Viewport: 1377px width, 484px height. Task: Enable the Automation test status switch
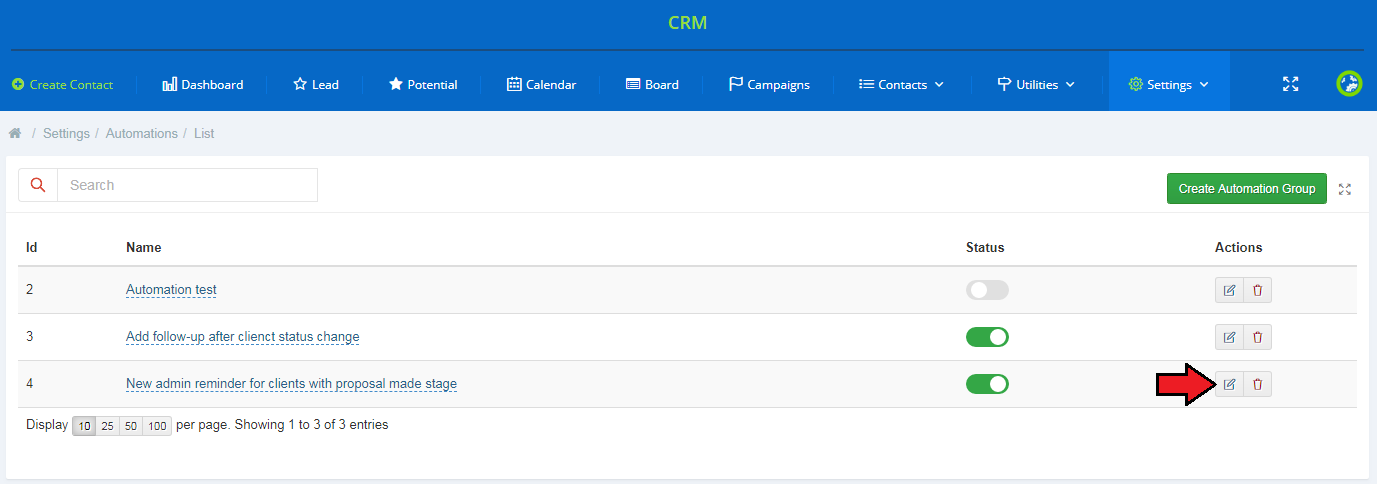tap(987, 290)
